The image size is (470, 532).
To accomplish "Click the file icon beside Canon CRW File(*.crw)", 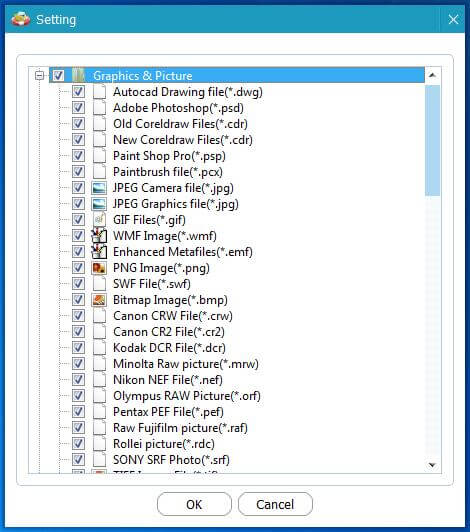I will (99, 316).
